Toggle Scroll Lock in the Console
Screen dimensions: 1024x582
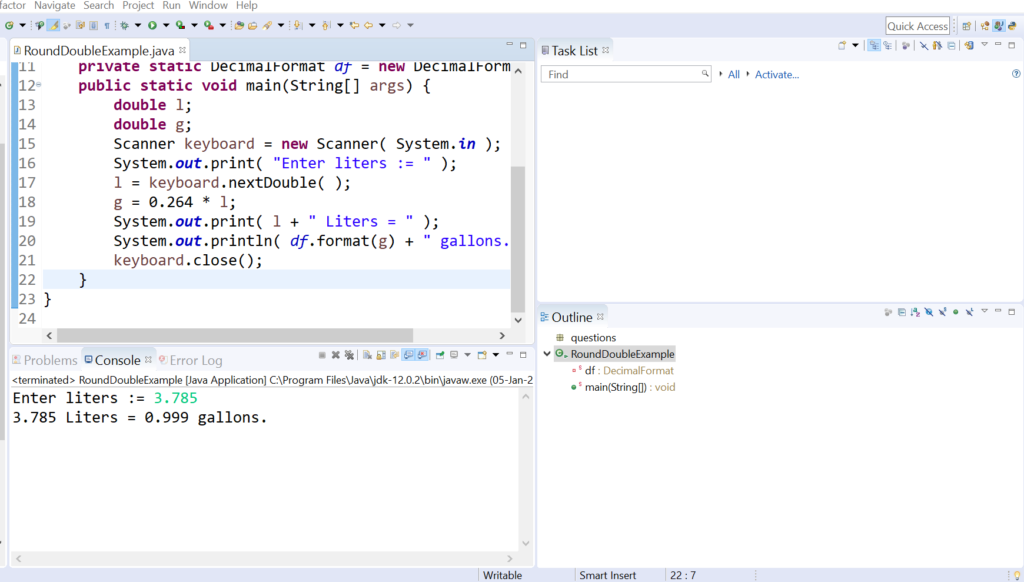click(380, 359)
